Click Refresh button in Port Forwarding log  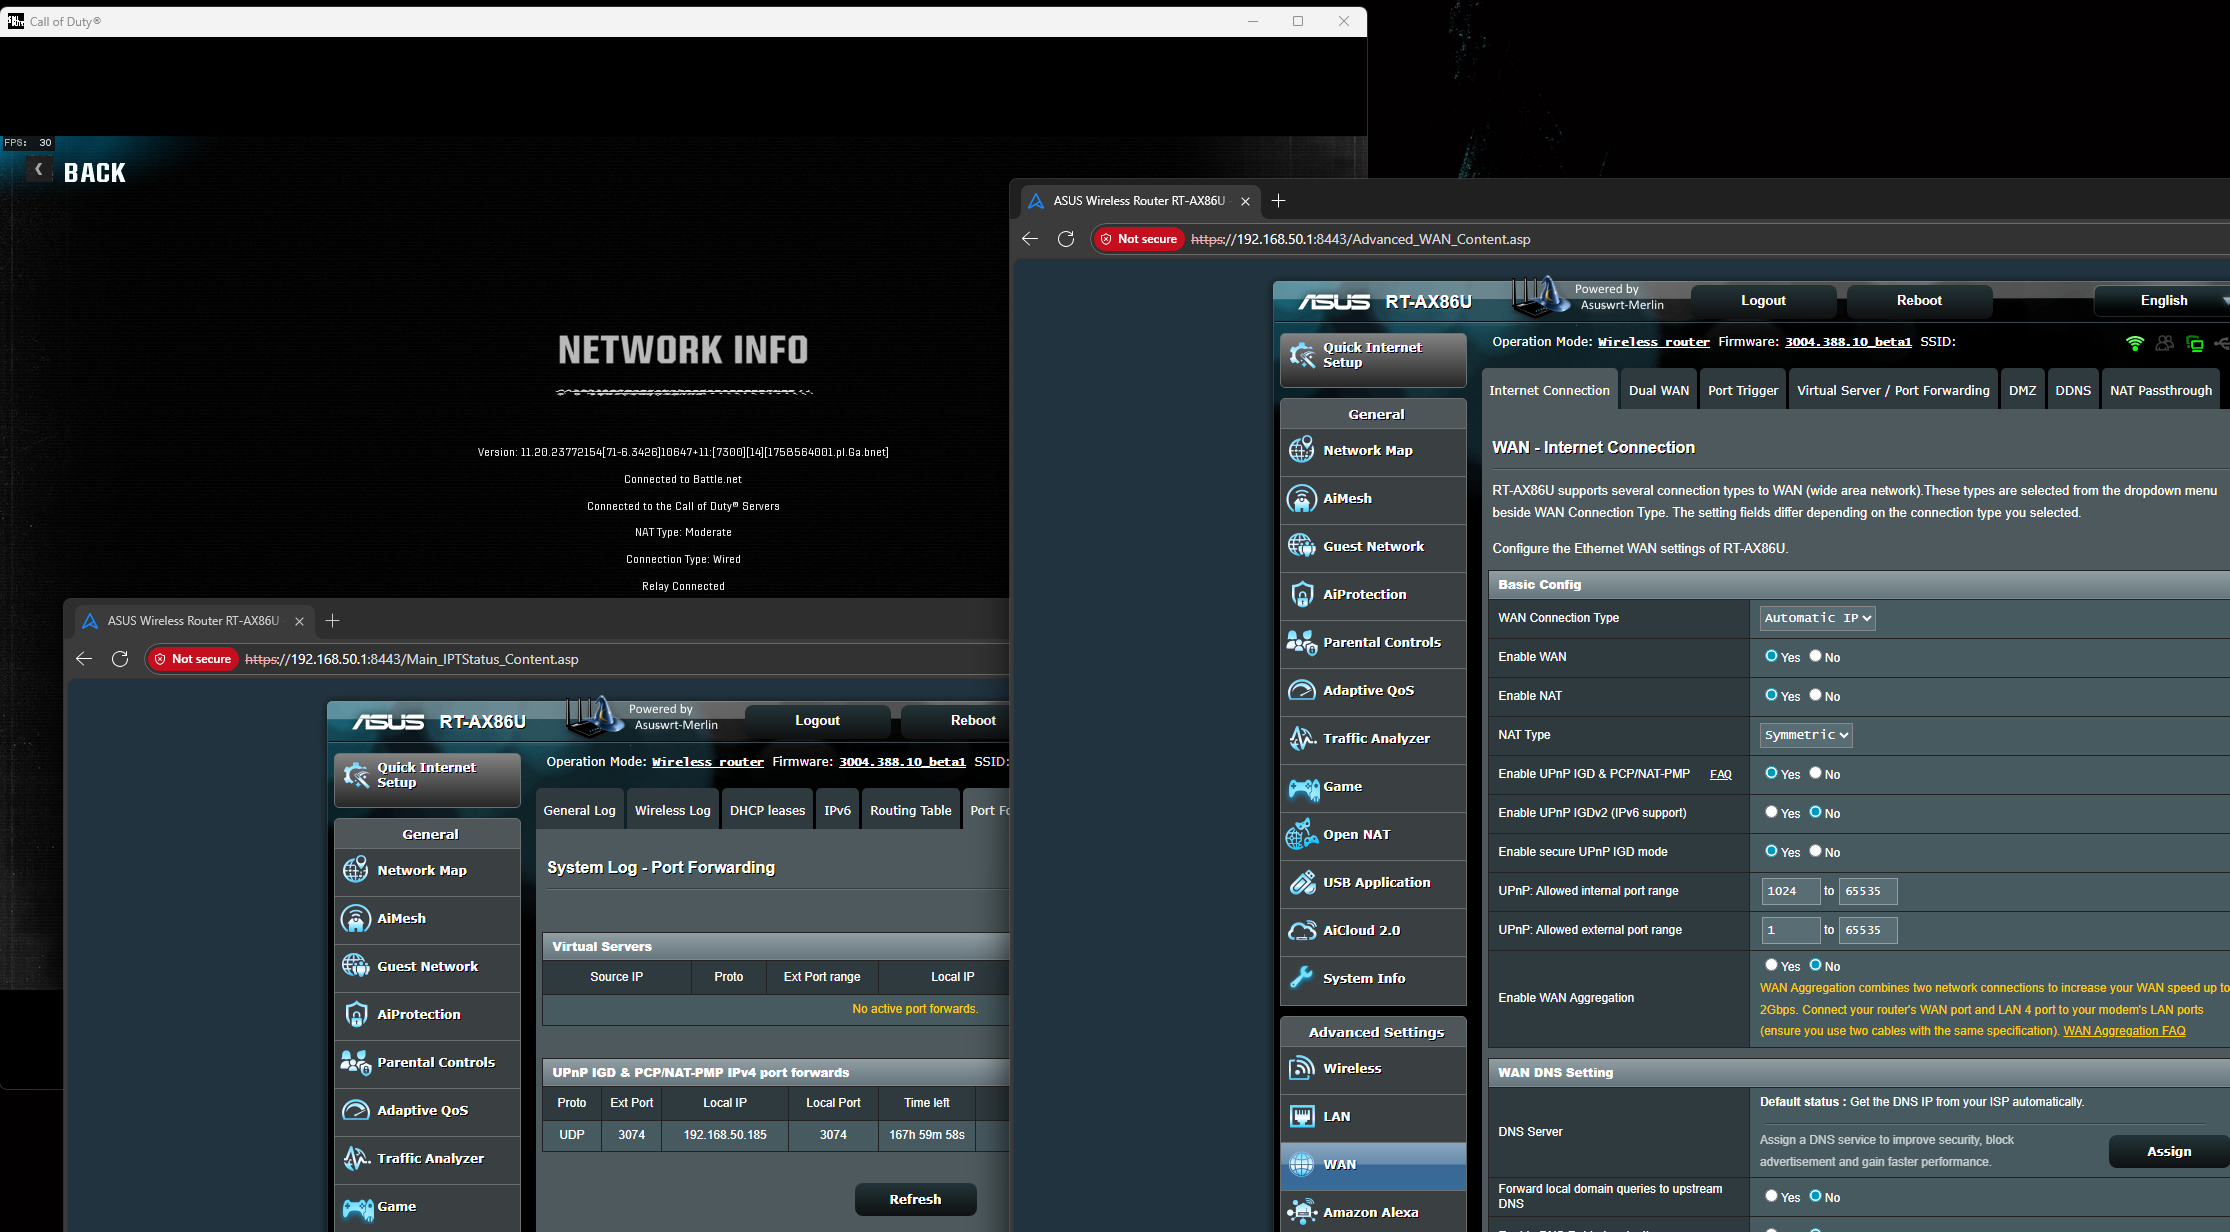[x=915, y=1199]
